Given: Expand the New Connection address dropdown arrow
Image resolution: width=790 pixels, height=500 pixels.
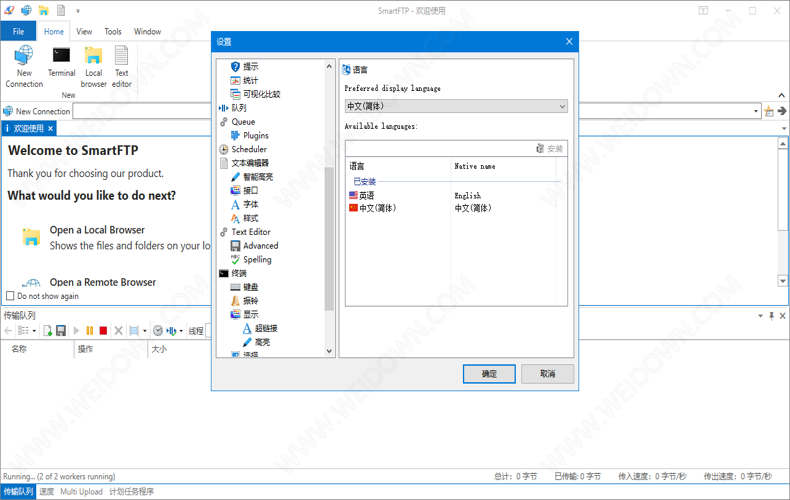Looking at the screenshot, I should [756, 112].
